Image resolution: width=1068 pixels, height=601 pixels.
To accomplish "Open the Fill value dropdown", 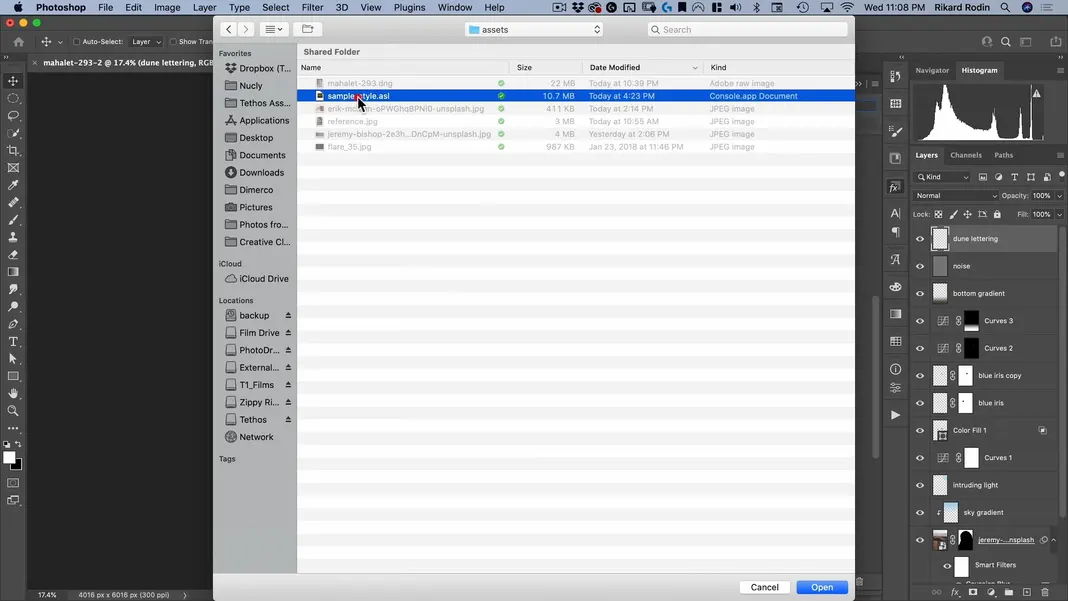I will pos(1059,215).
